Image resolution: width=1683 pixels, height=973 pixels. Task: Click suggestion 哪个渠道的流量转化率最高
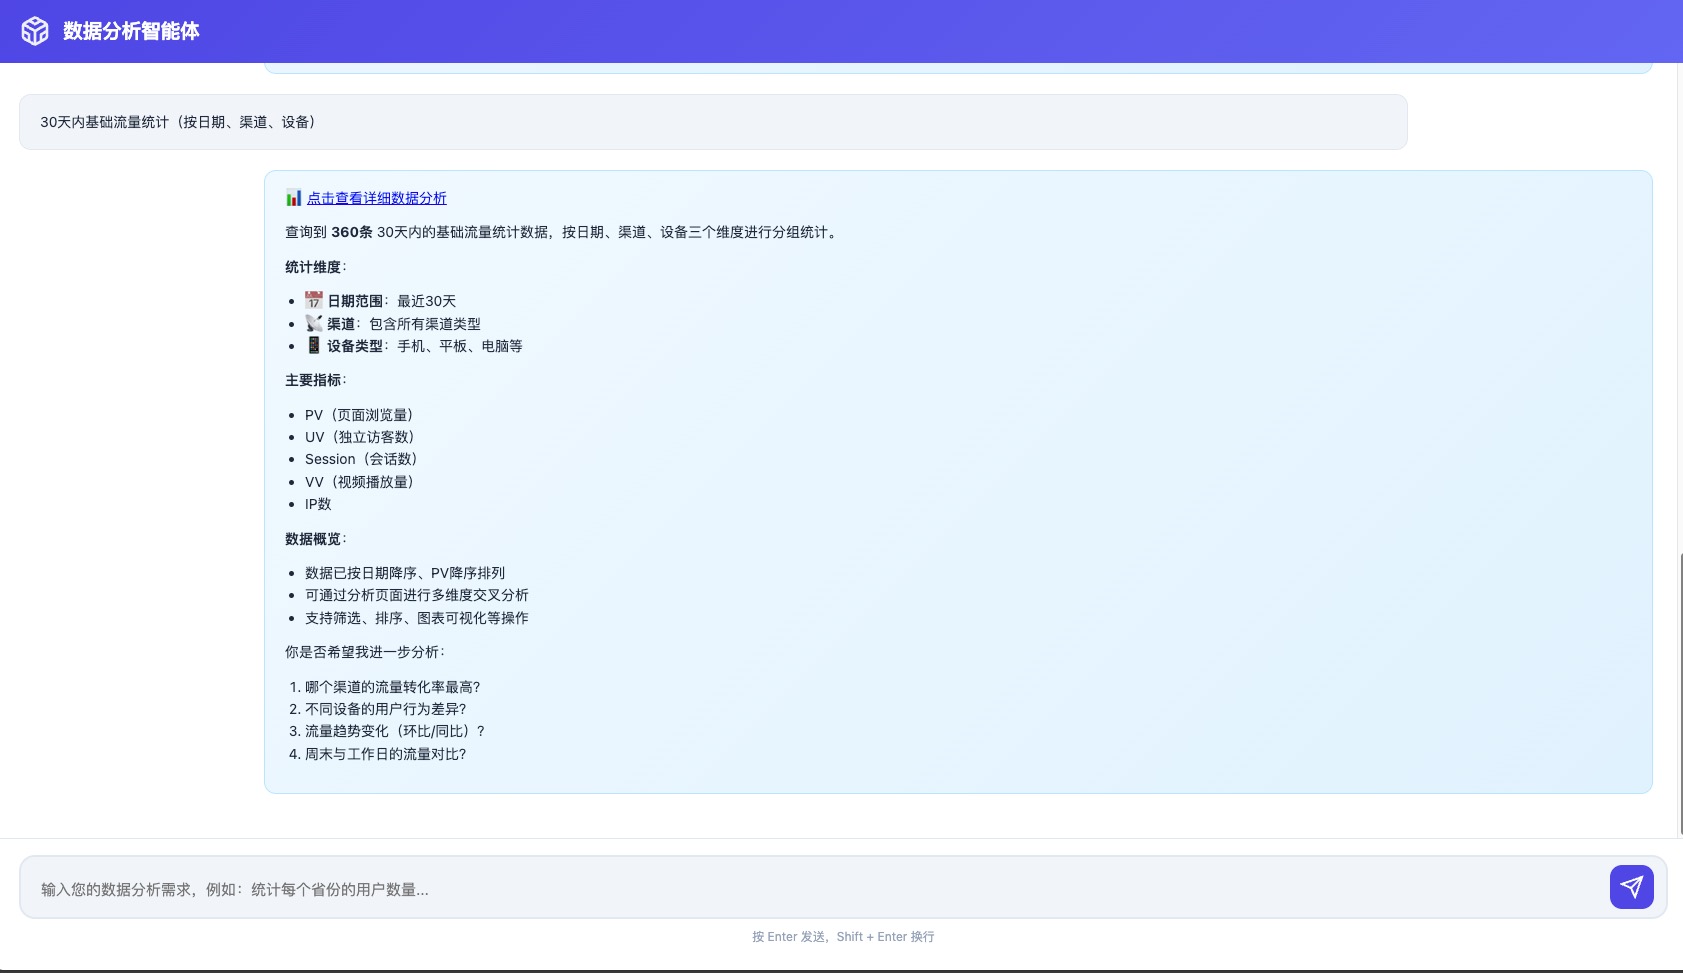click(393, 687)
